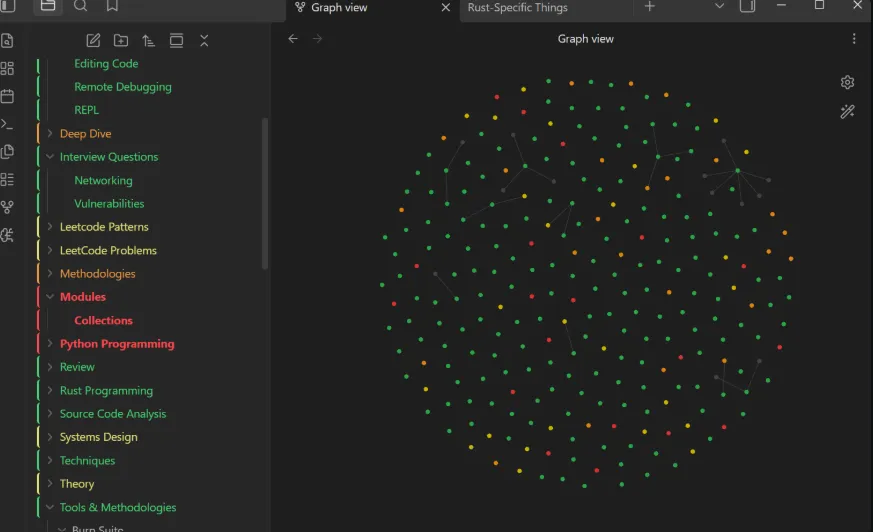Open the search tab icon
This screenshot has width=873, height=532.
point(80,6)
